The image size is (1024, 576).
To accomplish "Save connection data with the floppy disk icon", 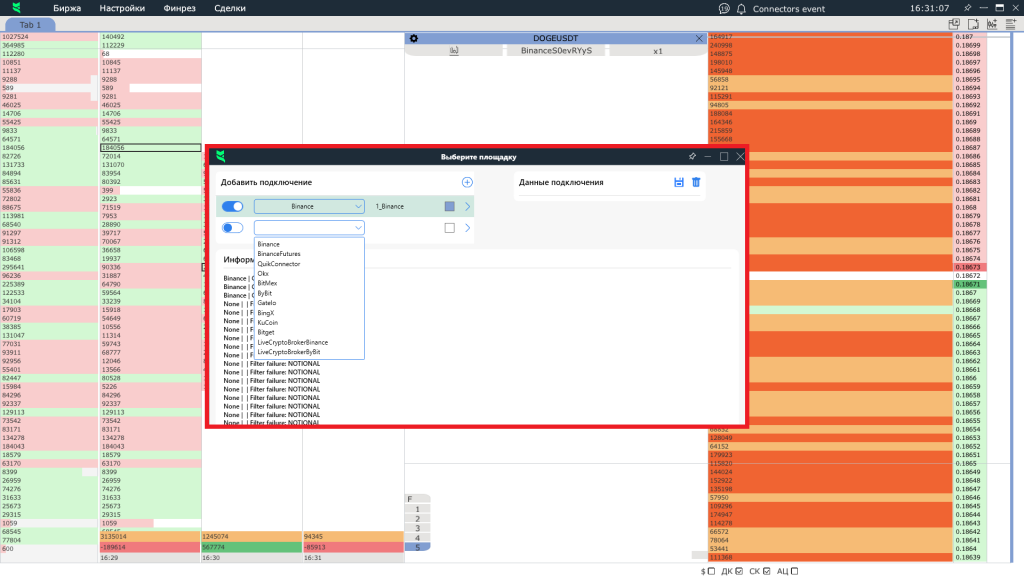I will (x=679, y=182).
